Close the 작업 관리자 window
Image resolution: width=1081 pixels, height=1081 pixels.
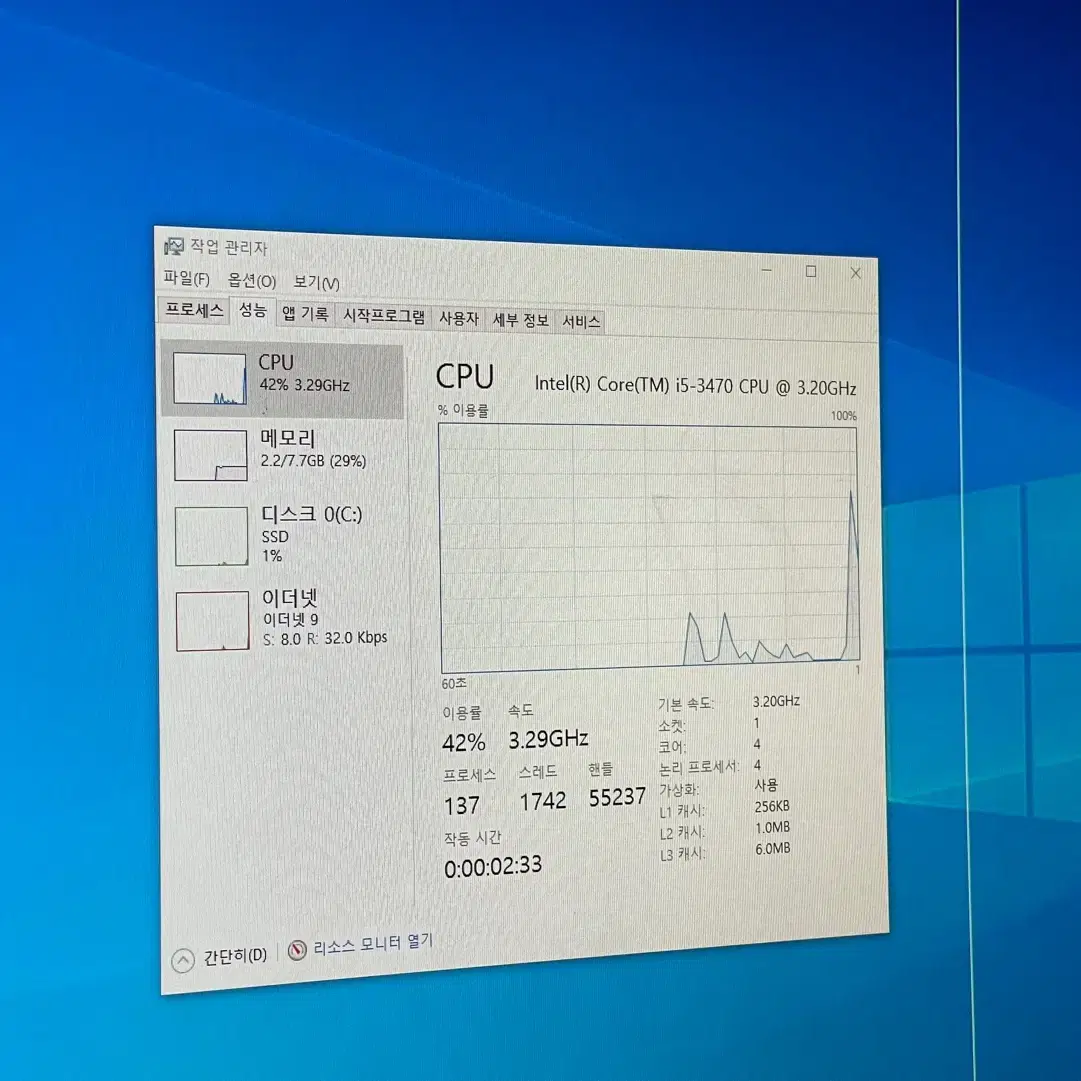pyautogui.click(x=856, y=273)
